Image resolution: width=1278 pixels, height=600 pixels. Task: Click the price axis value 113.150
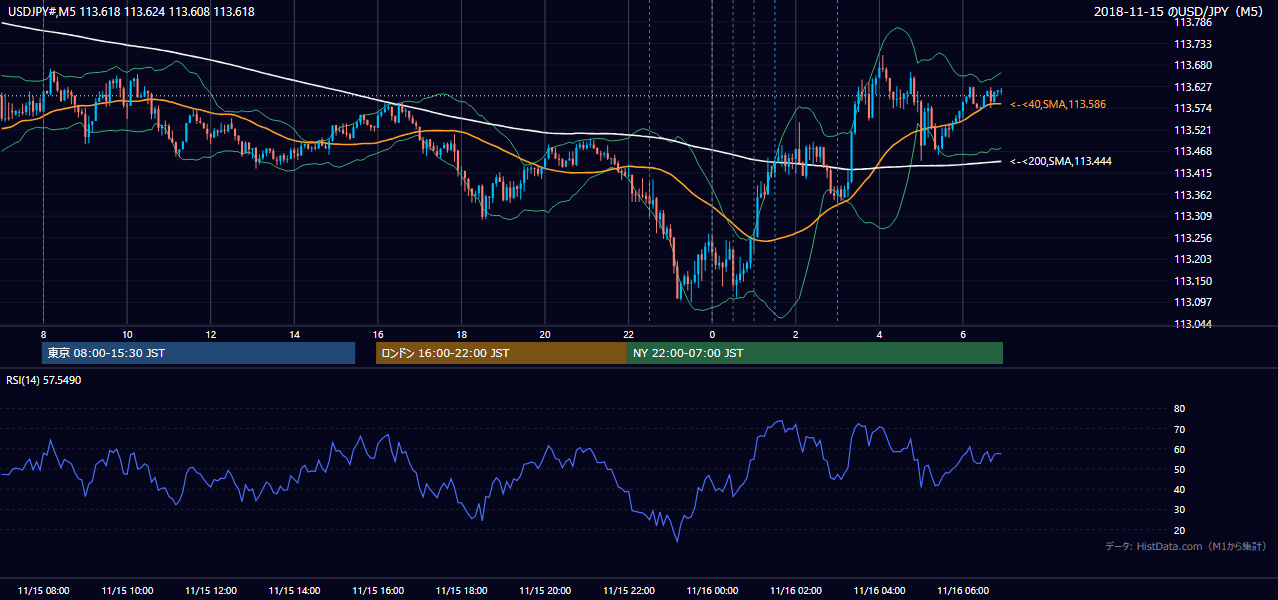1192,281
